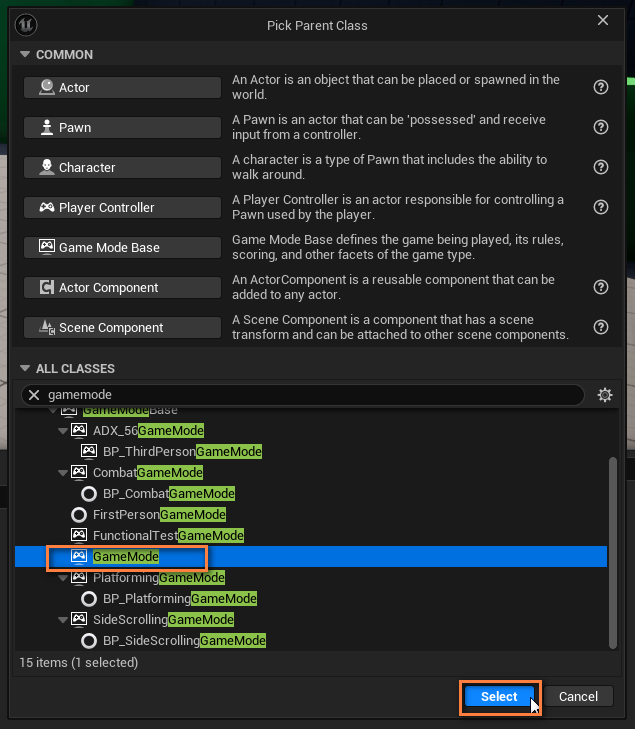The height and width of the screenshot is (729, 635).
Task: Open help for the Pawn class
Action: click(601, 127)
